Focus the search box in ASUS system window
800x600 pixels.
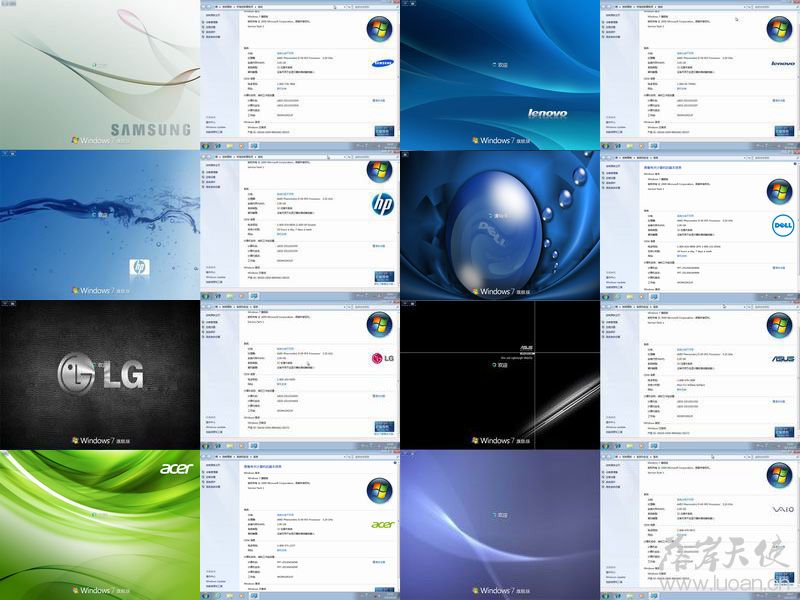coord(775,307)
